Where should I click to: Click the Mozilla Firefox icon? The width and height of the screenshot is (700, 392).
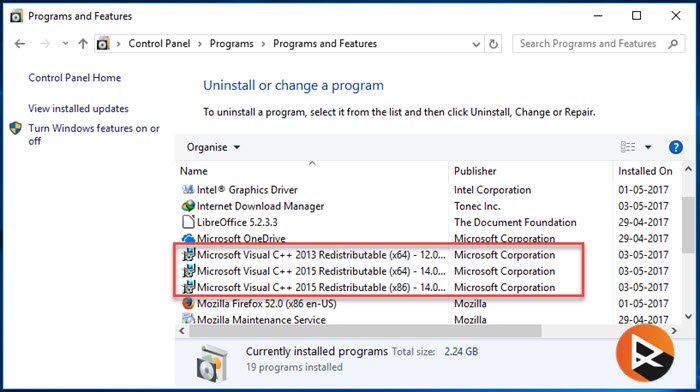[188, 303]
